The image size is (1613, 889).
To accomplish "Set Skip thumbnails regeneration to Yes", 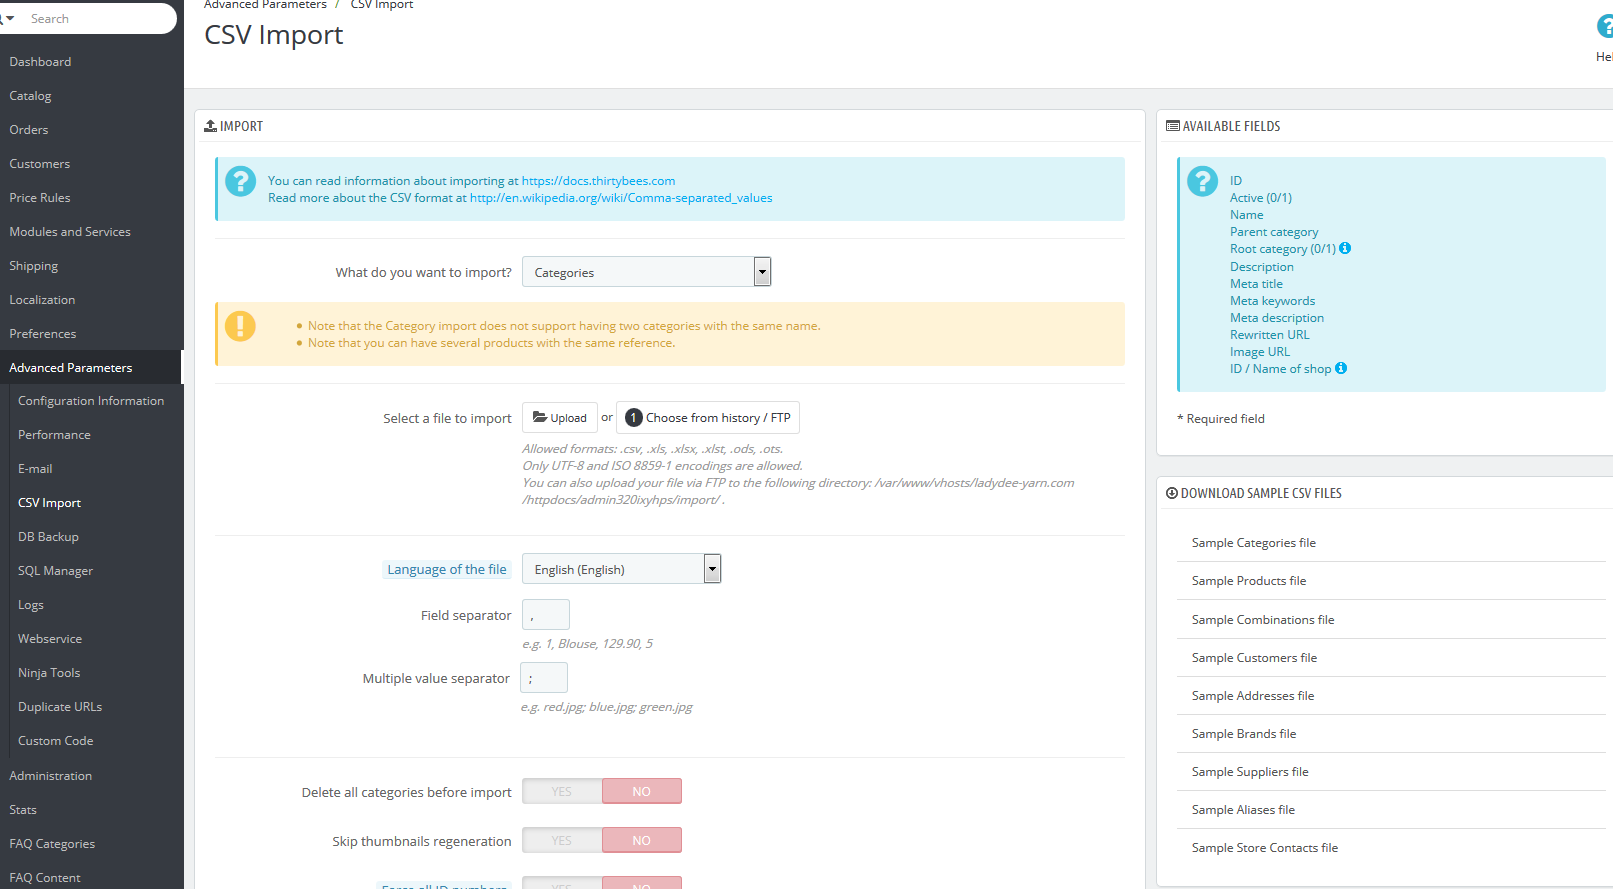I will tap(562, 841).
